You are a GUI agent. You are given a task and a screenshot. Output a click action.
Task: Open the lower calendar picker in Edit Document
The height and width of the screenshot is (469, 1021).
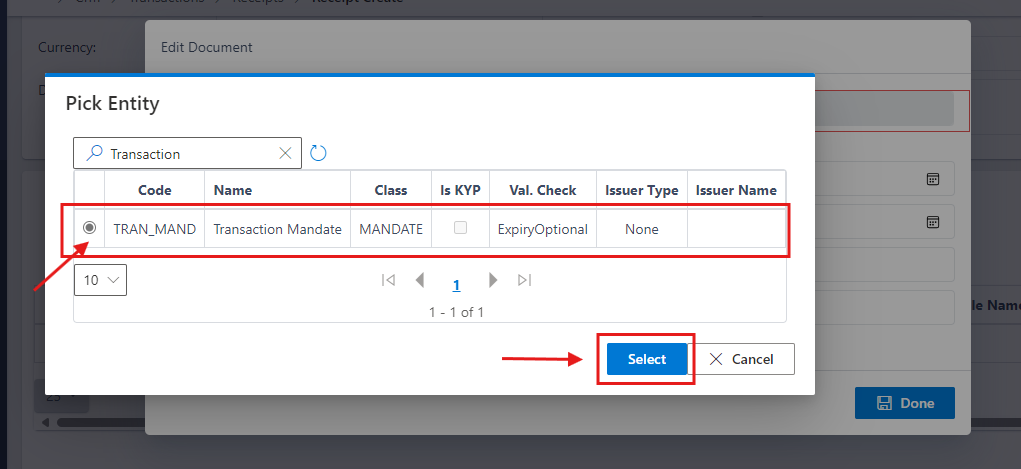click(x=932, y=221)
